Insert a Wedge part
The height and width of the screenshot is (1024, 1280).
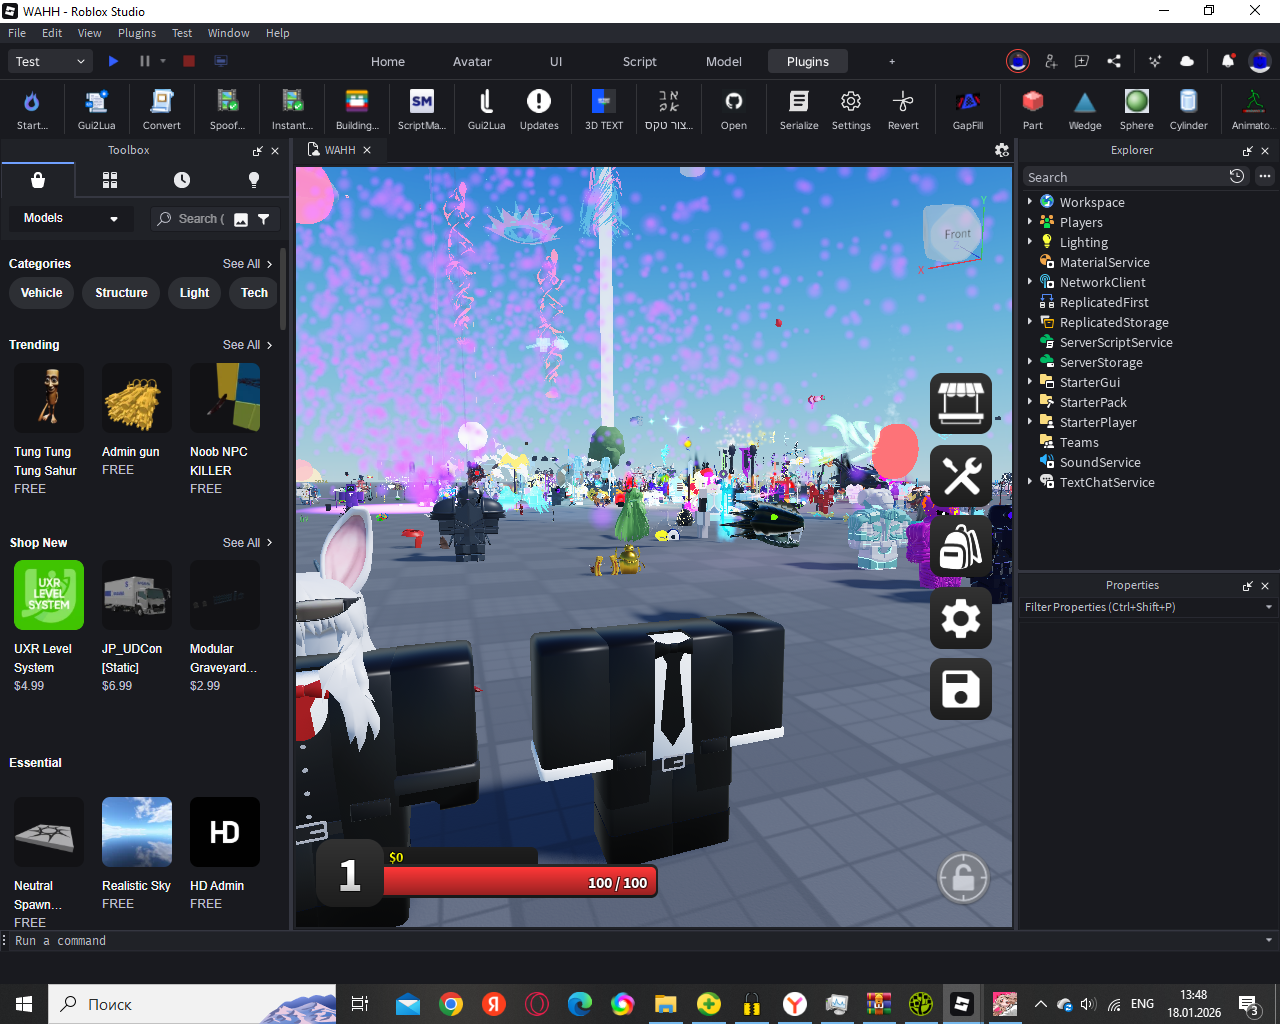[1085, 109]
